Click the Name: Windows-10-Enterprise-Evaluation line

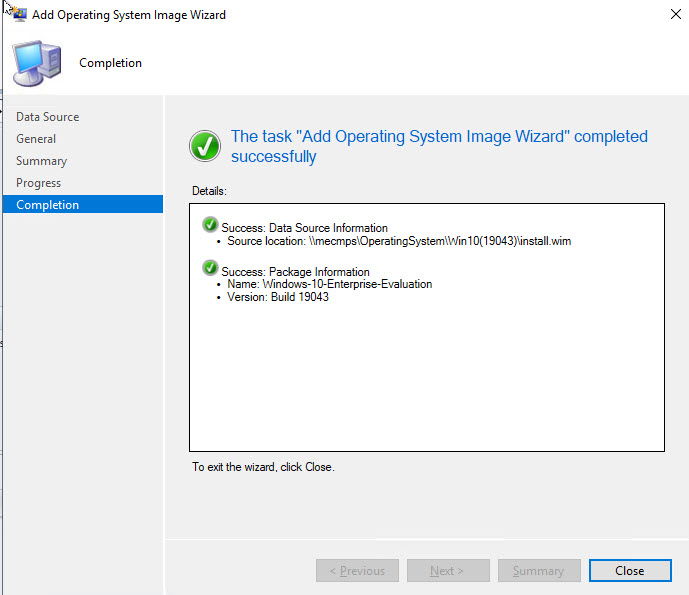pyautogui.click(x=330, y=284)
